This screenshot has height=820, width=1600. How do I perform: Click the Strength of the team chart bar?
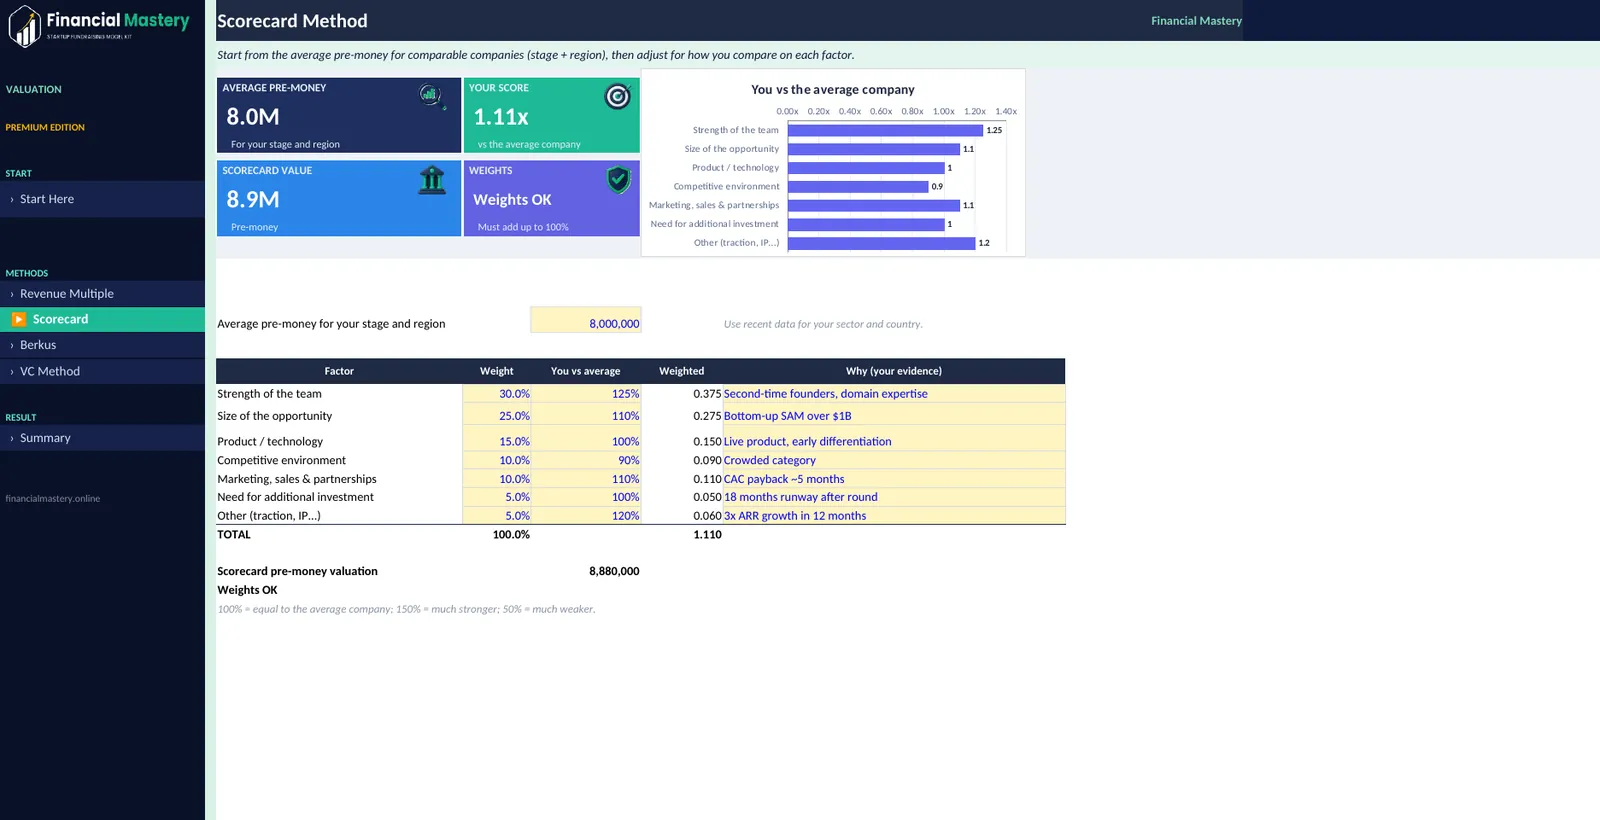click(x=885, y=130)
